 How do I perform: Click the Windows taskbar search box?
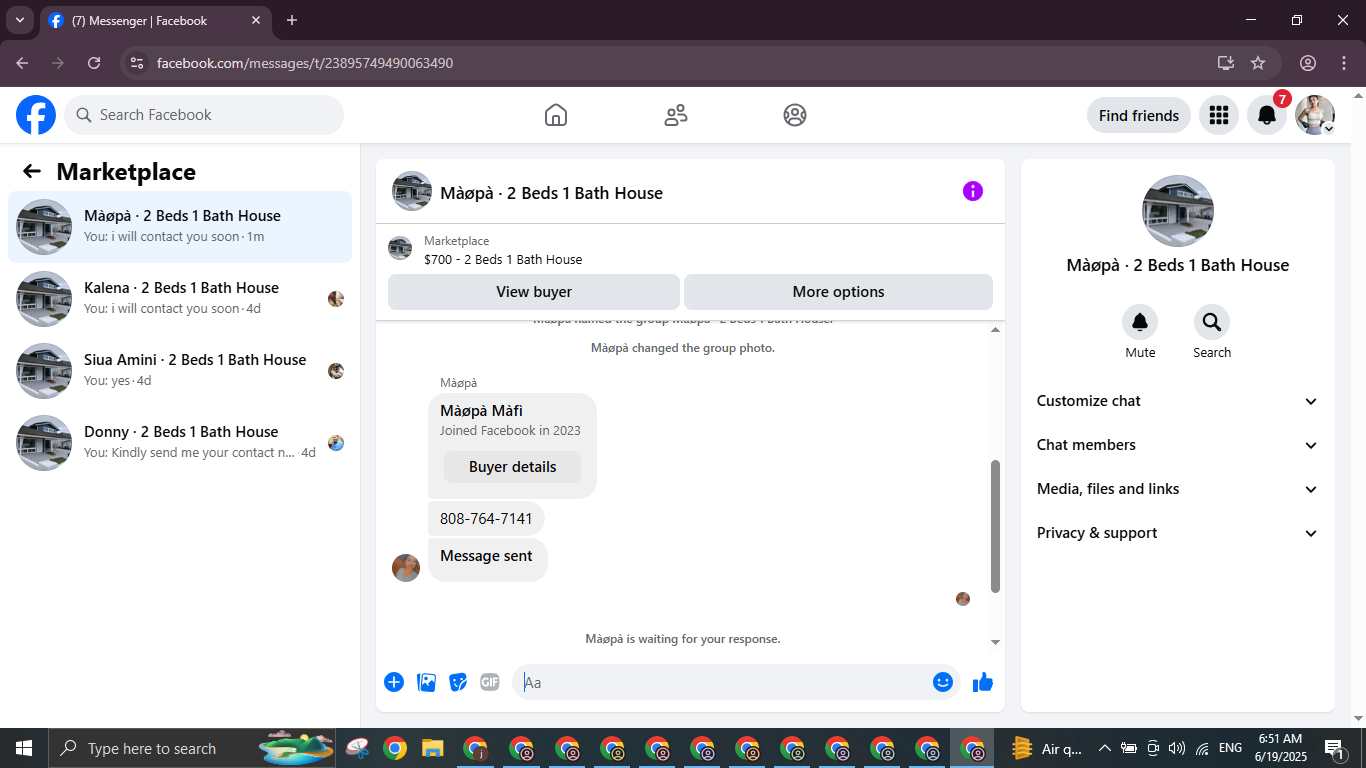[x=190, y=748]
